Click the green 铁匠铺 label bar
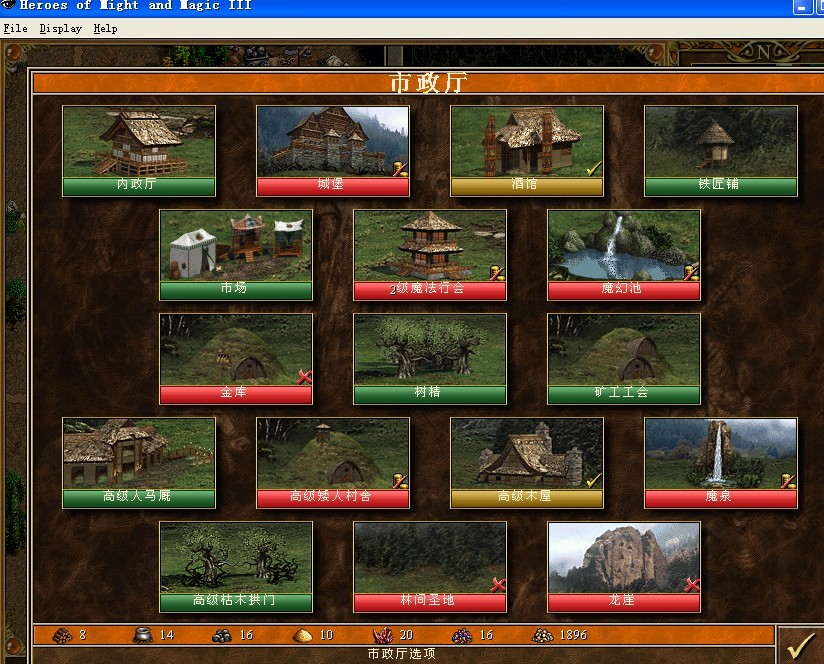824x664 pixels. pyautogui.click(x=720, y=186)
